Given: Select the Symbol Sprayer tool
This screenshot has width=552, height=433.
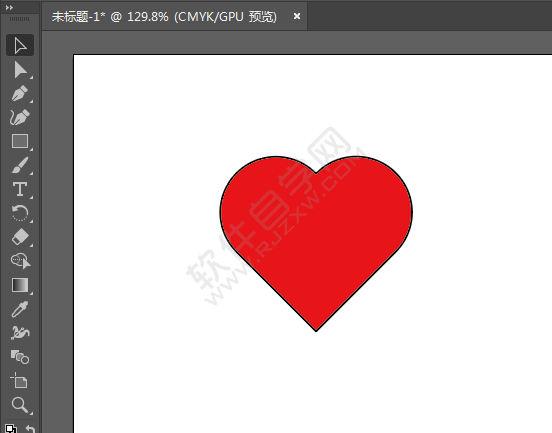Looking at the screenshot, I should click(x=20, y=333).
